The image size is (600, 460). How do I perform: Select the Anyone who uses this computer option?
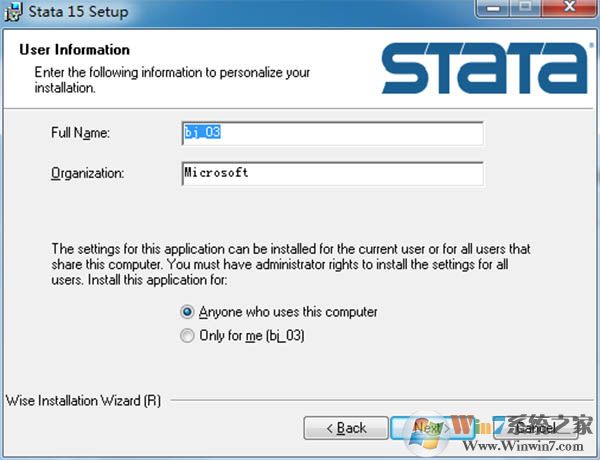[187, 312]
